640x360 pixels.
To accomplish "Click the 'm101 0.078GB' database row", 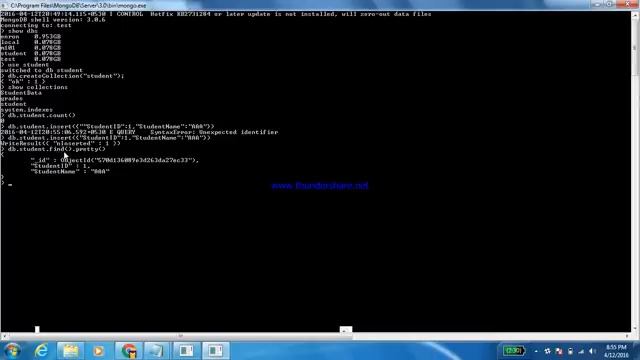I will coord(31,48).
